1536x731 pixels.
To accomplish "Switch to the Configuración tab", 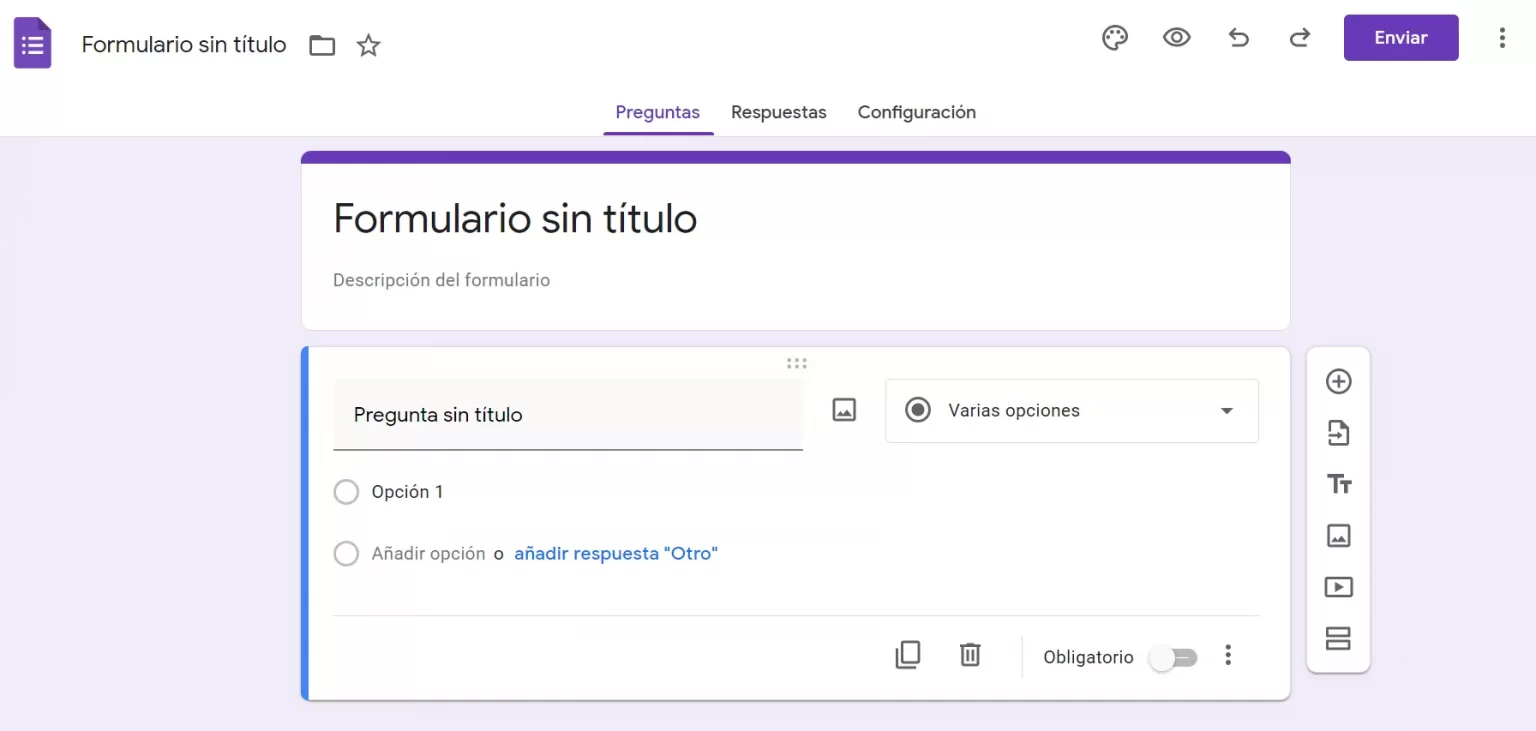I will (916, 112).
